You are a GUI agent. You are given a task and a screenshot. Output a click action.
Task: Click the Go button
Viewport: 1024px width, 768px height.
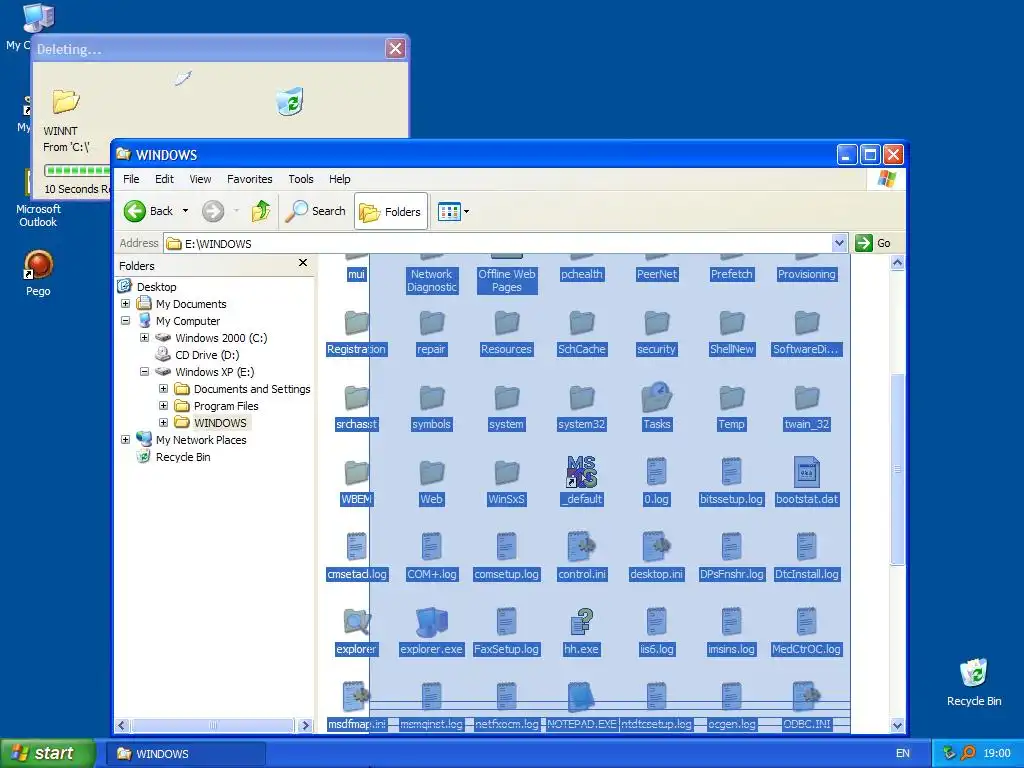(873, 243)
